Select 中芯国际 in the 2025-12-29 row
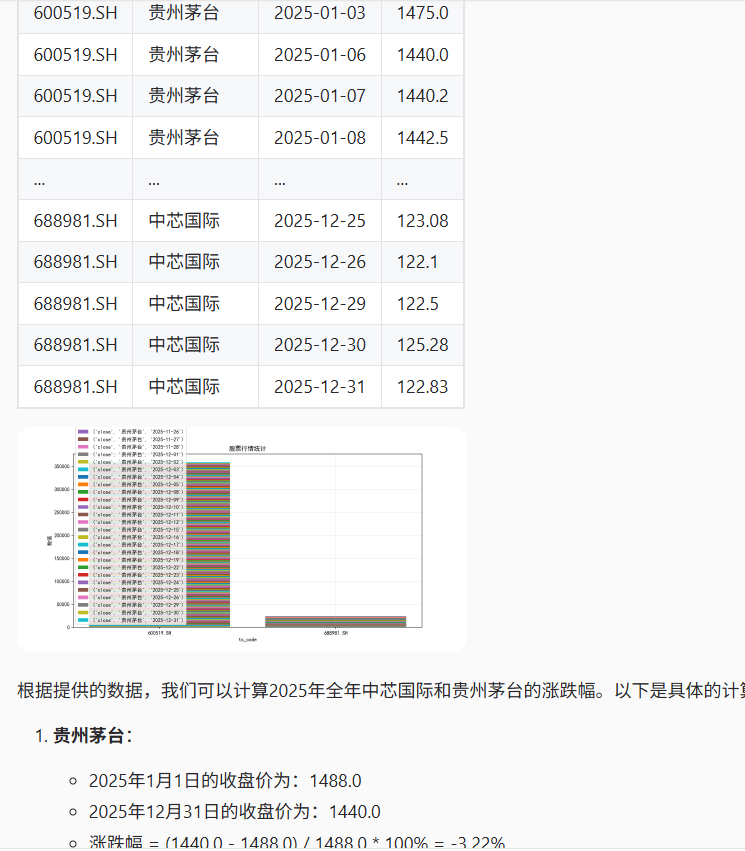 (x=184, y=304)
